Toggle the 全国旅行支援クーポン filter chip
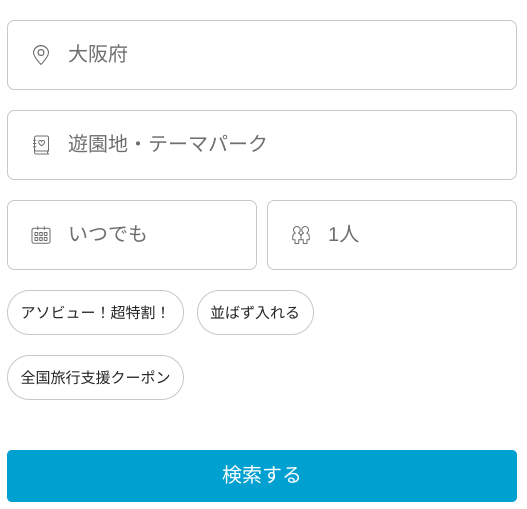527x509 pixels. click(x=95, y=378)
